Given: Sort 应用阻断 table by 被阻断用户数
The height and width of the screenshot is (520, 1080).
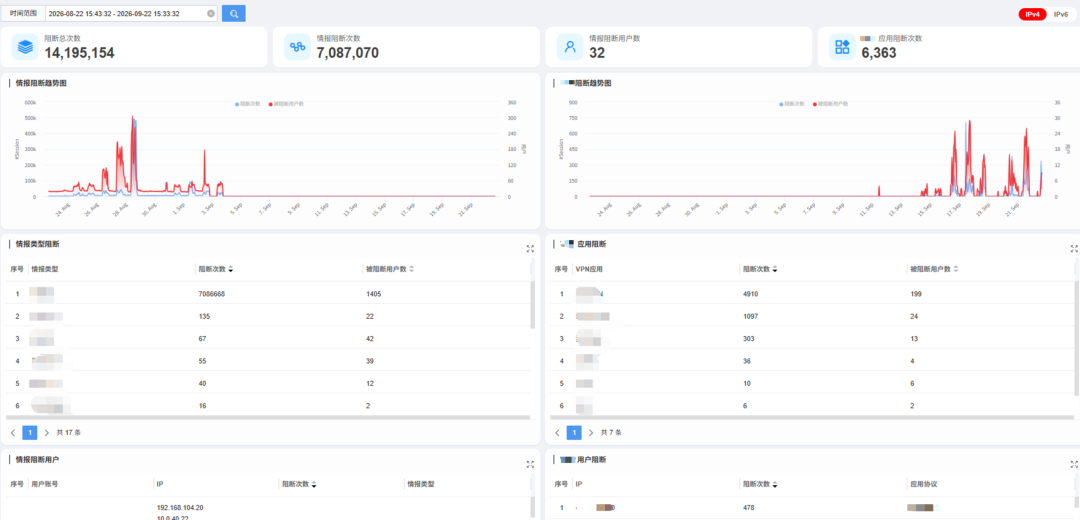Looking at the screenshot, I should [x=955, y=269].
